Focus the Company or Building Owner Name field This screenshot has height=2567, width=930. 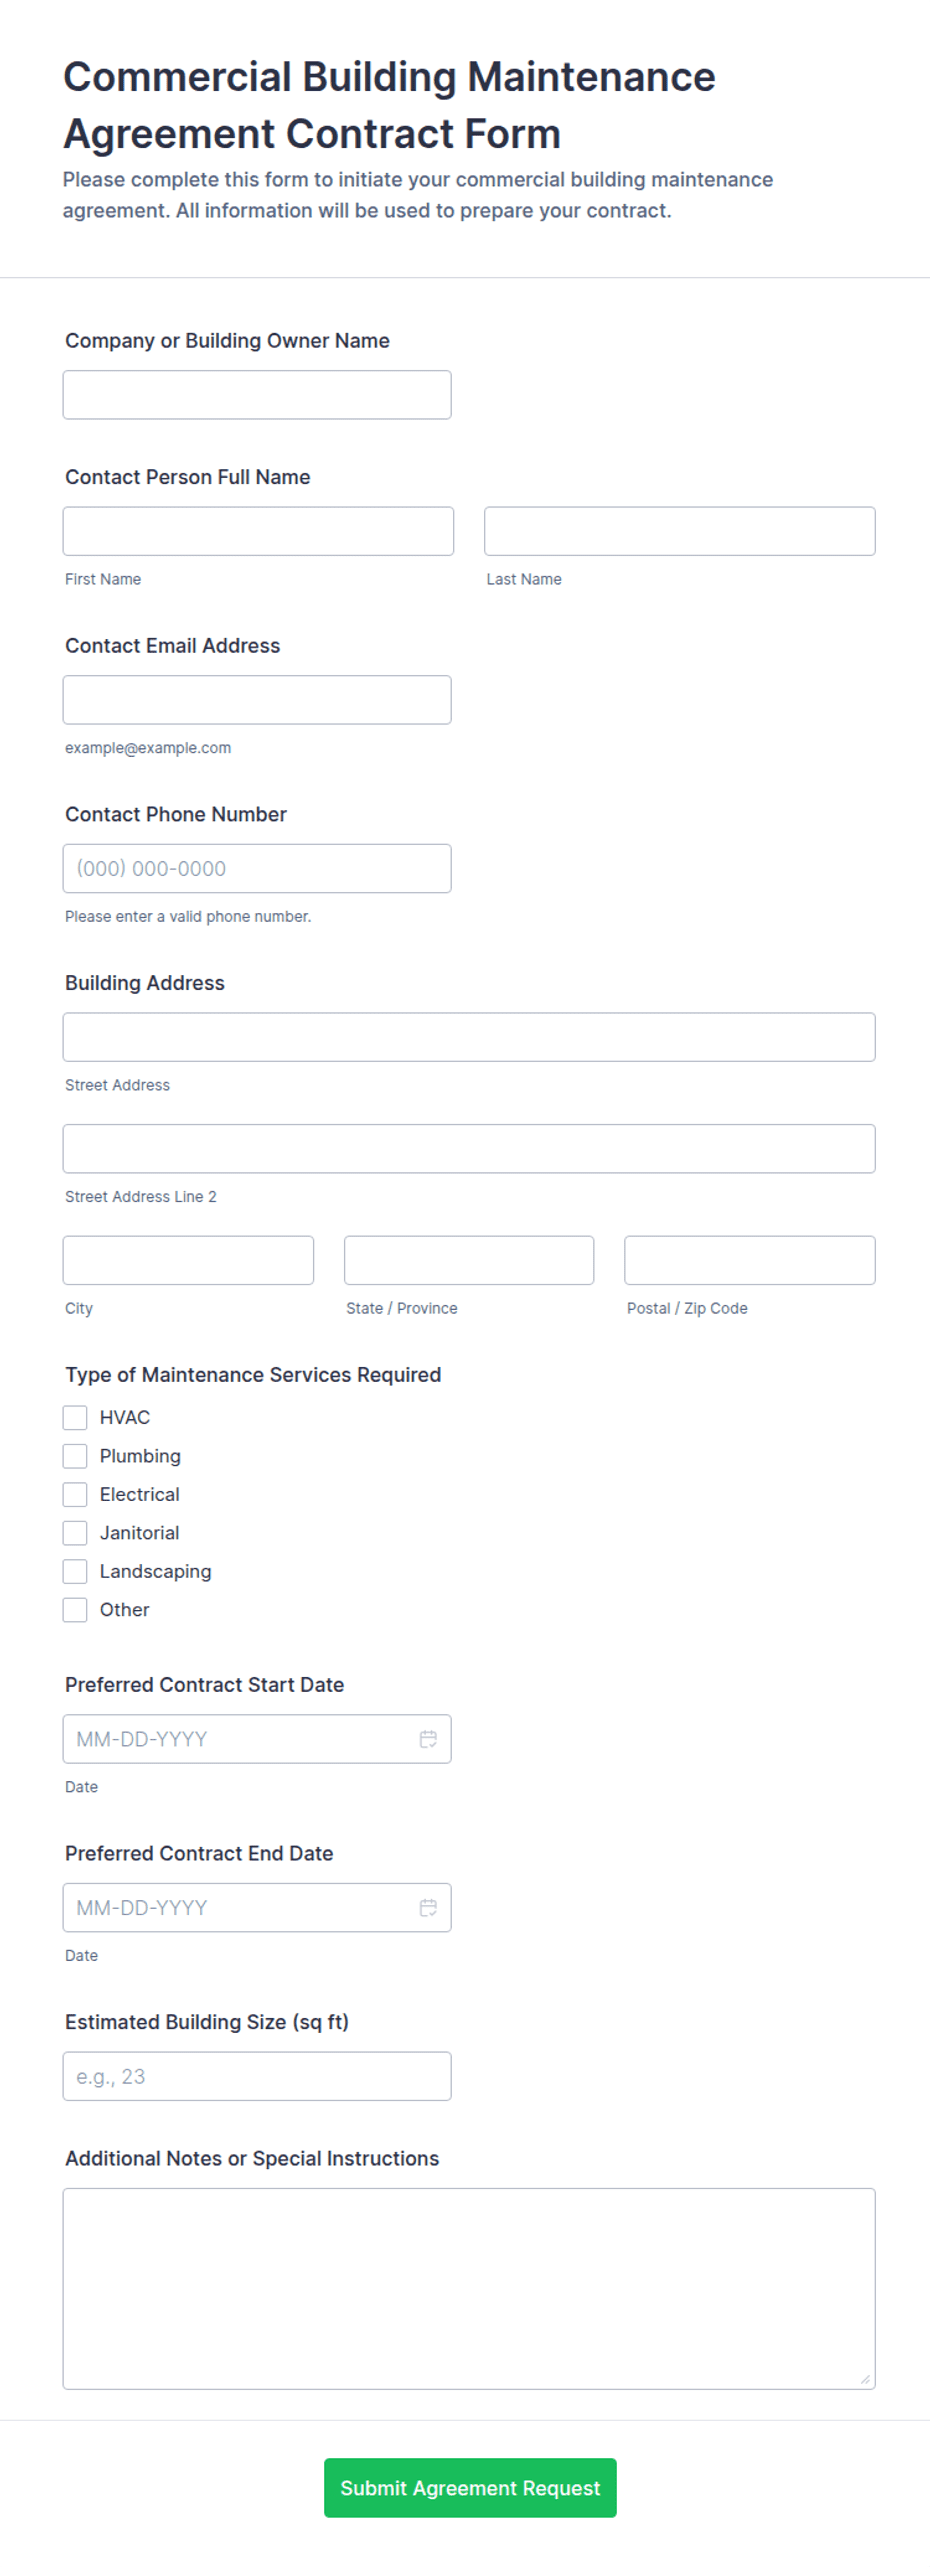[257, 395]
